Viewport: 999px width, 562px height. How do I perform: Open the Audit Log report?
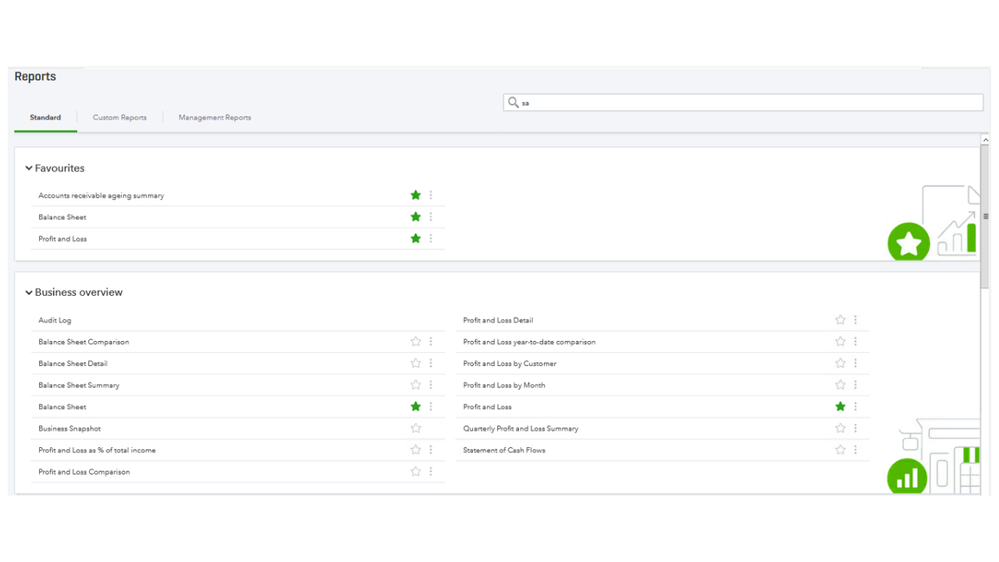pos(55,321)
